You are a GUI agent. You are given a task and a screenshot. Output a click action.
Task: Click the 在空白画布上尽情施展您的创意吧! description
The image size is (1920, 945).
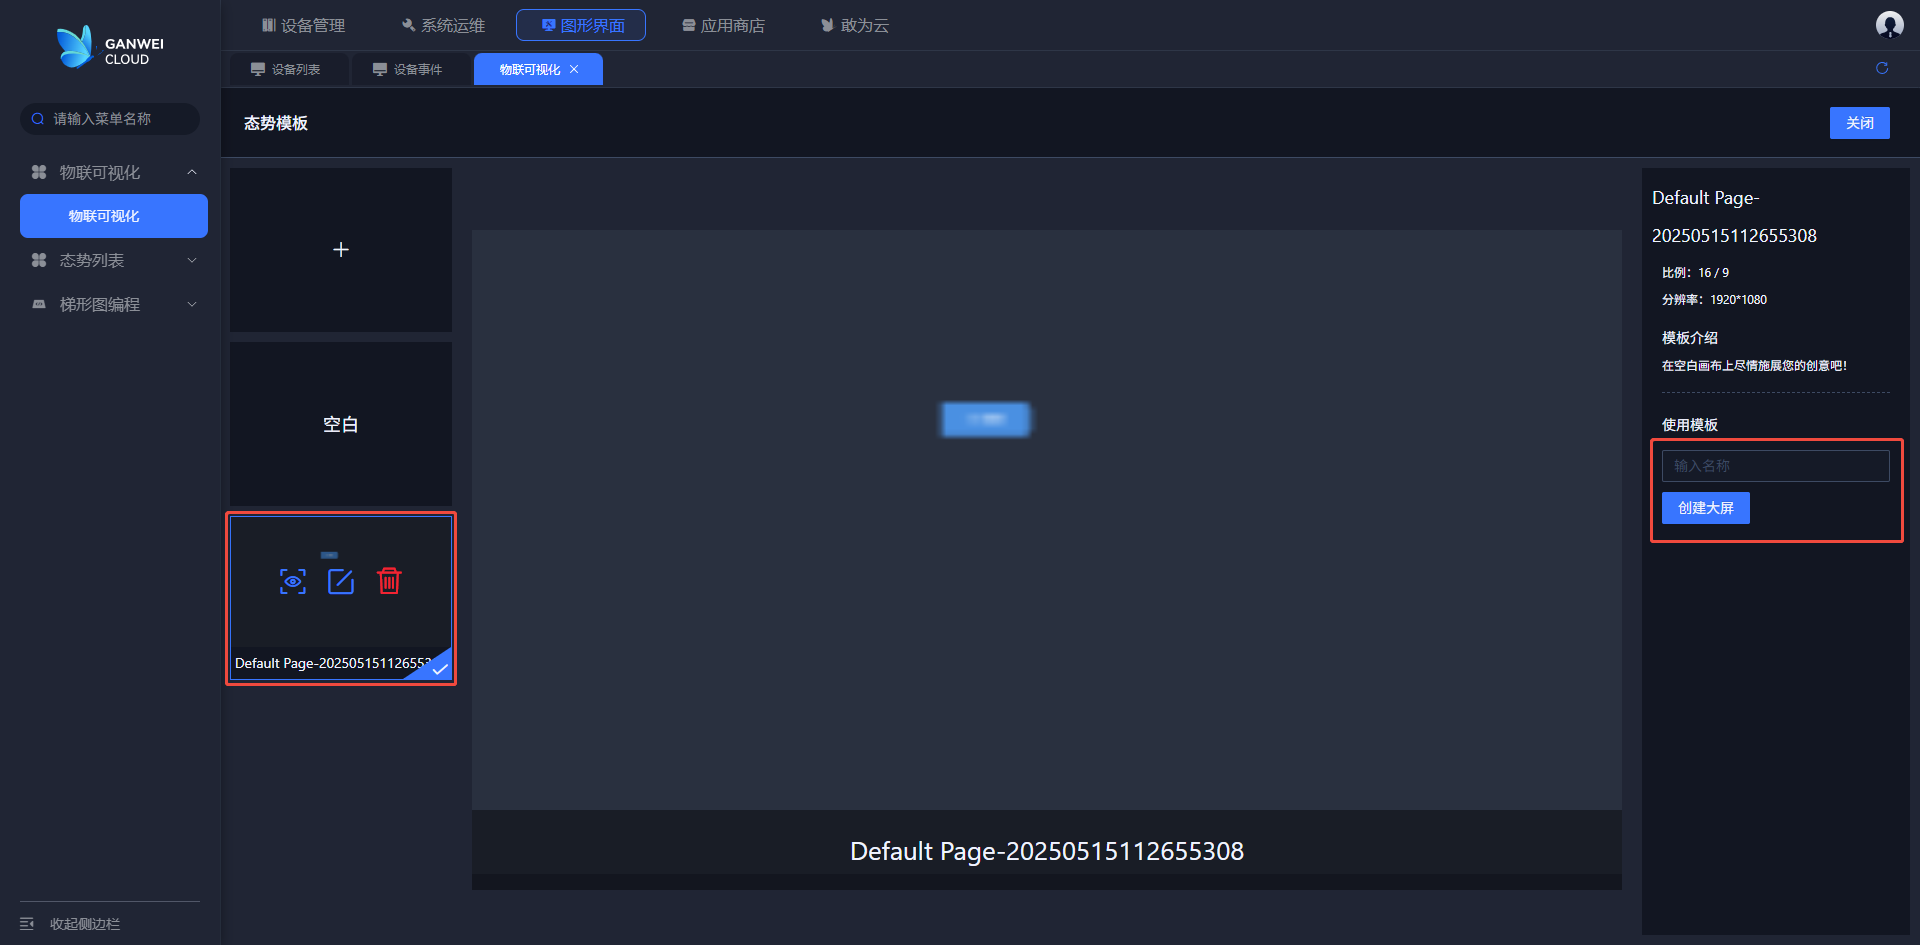(x=1754, y=366)
